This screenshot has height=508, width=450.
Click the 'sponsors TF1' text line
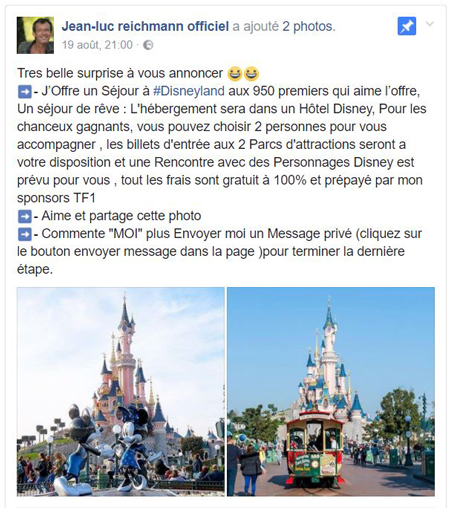click(x=56, y=198)
